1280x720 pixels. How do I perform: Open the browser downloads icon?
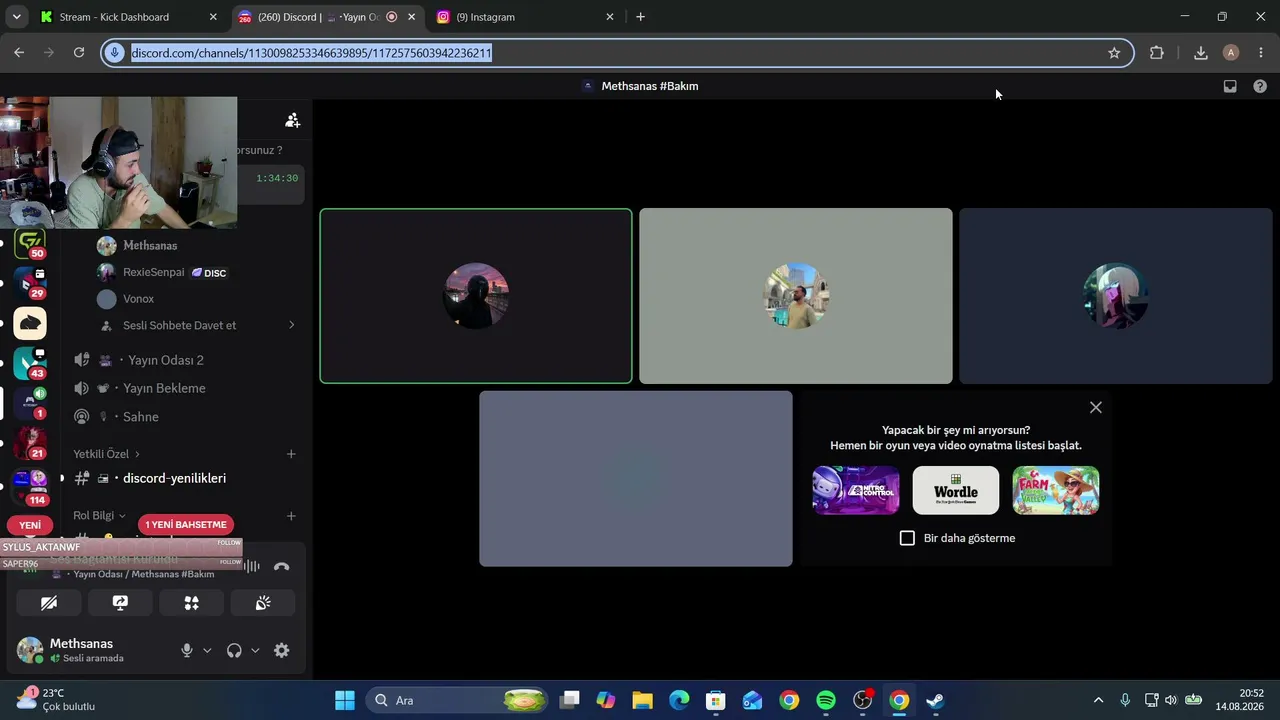tap(1201, 53)
